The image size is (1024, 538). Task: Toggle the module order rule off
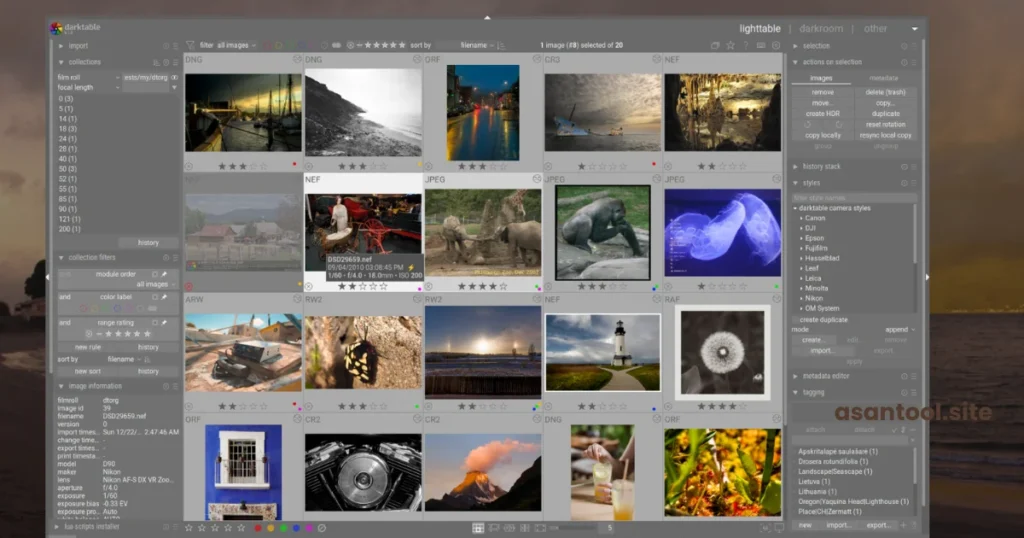(x=155, y=274)
